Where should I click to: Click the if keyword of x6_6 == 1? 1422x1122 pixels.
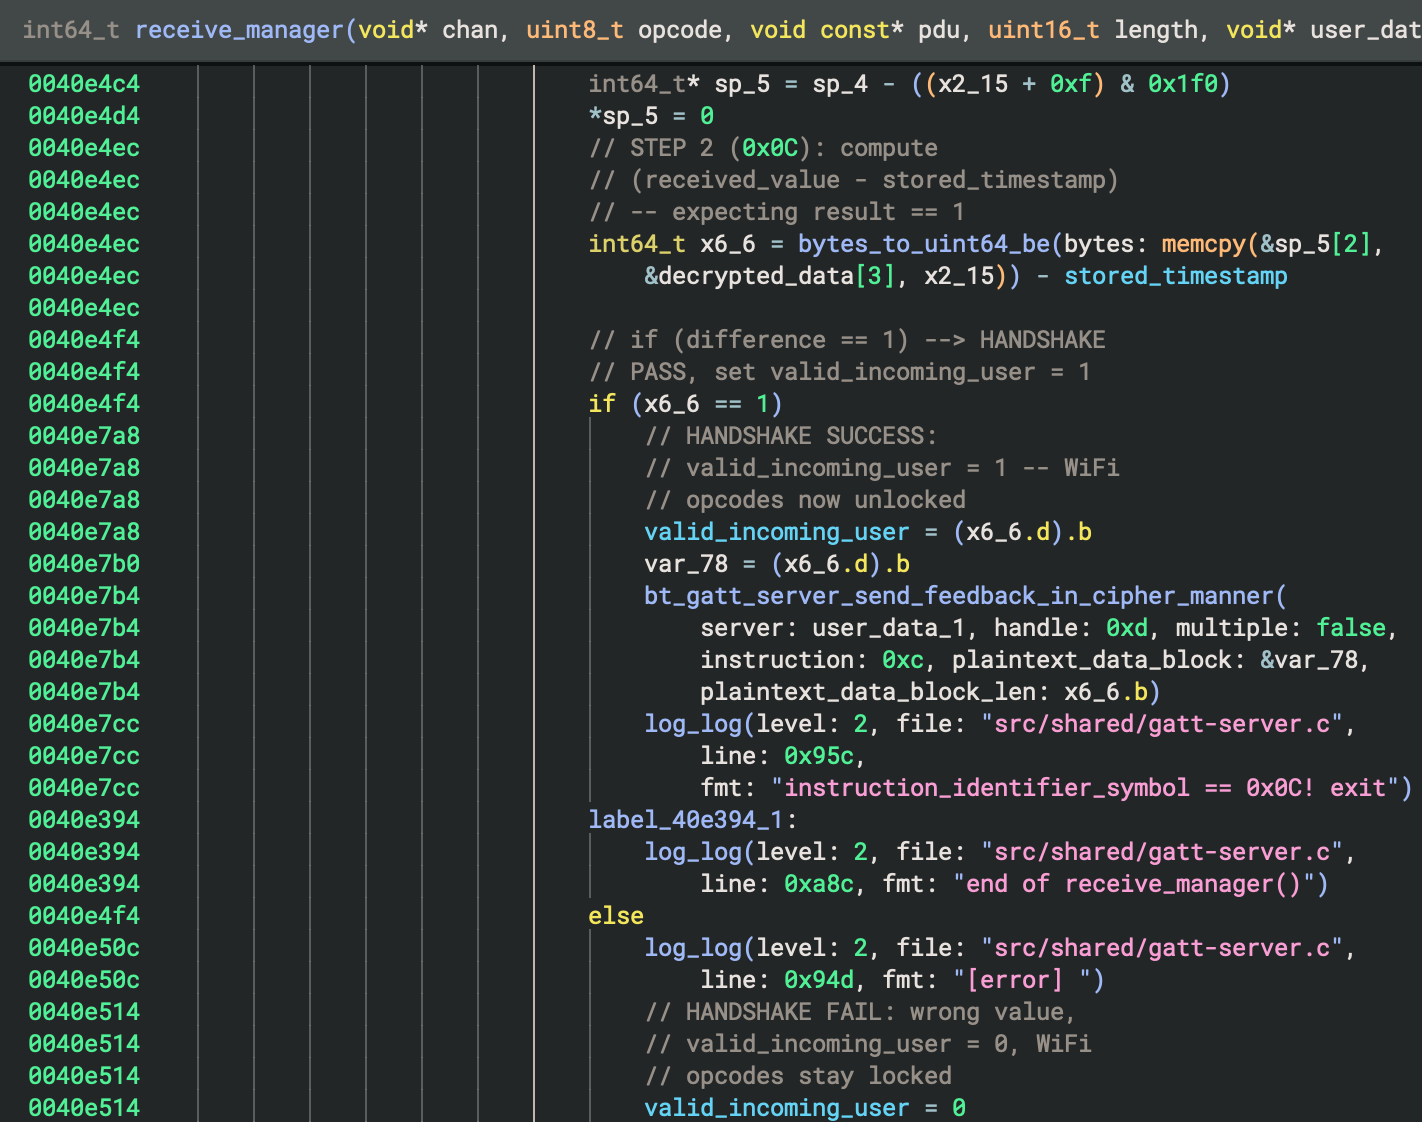602,404
